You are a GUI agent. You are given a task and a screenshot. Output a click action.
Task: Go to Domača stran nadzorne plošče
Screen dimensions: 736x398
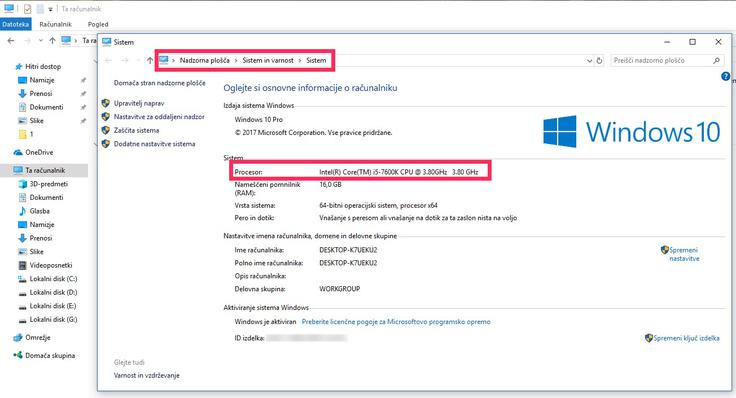coord(160,83)
